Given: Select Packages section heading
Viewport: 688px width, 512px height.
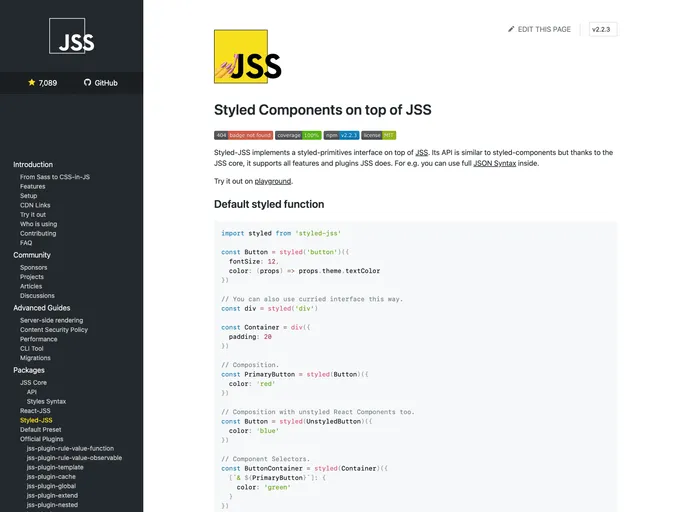Looking at the screenshot, I should point(29,370).
